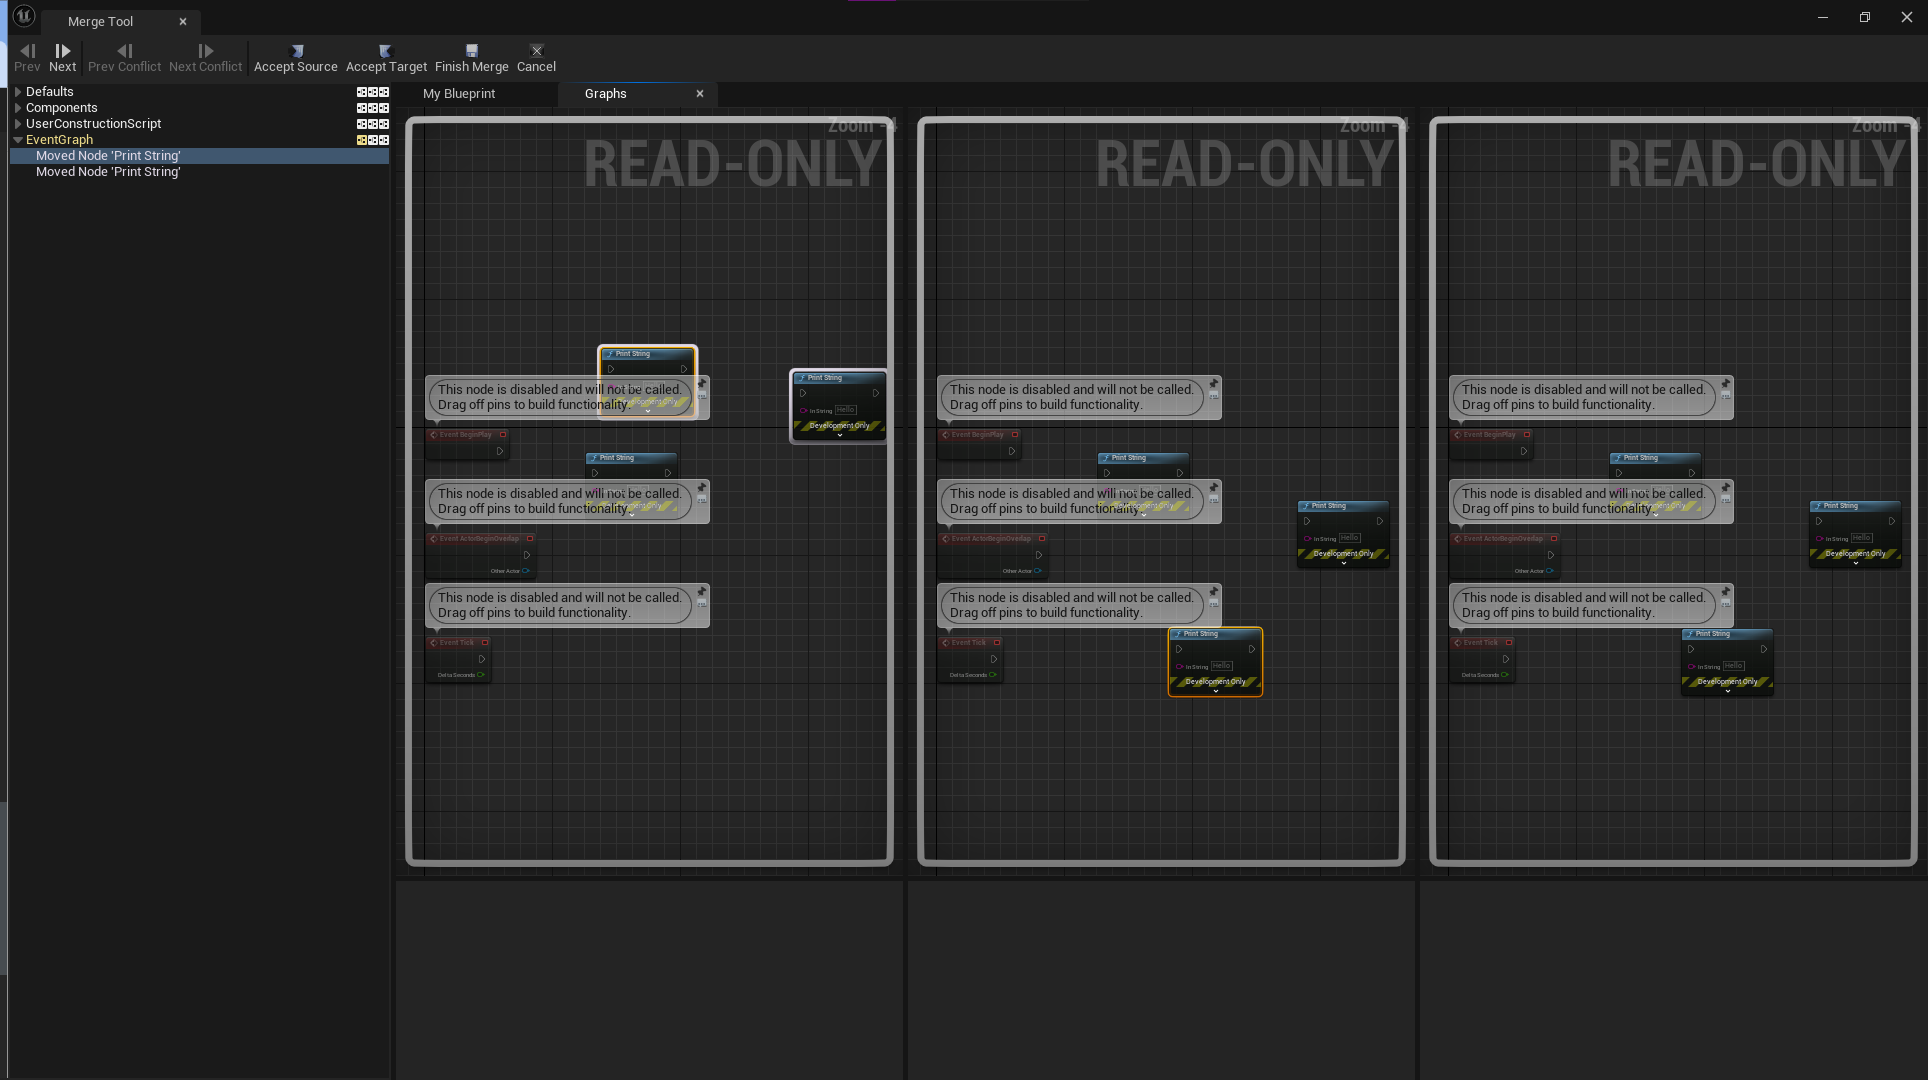Click the highlighted Print String node in the middle graph
The image size is (1928, 1080).
pos(1215,660)
